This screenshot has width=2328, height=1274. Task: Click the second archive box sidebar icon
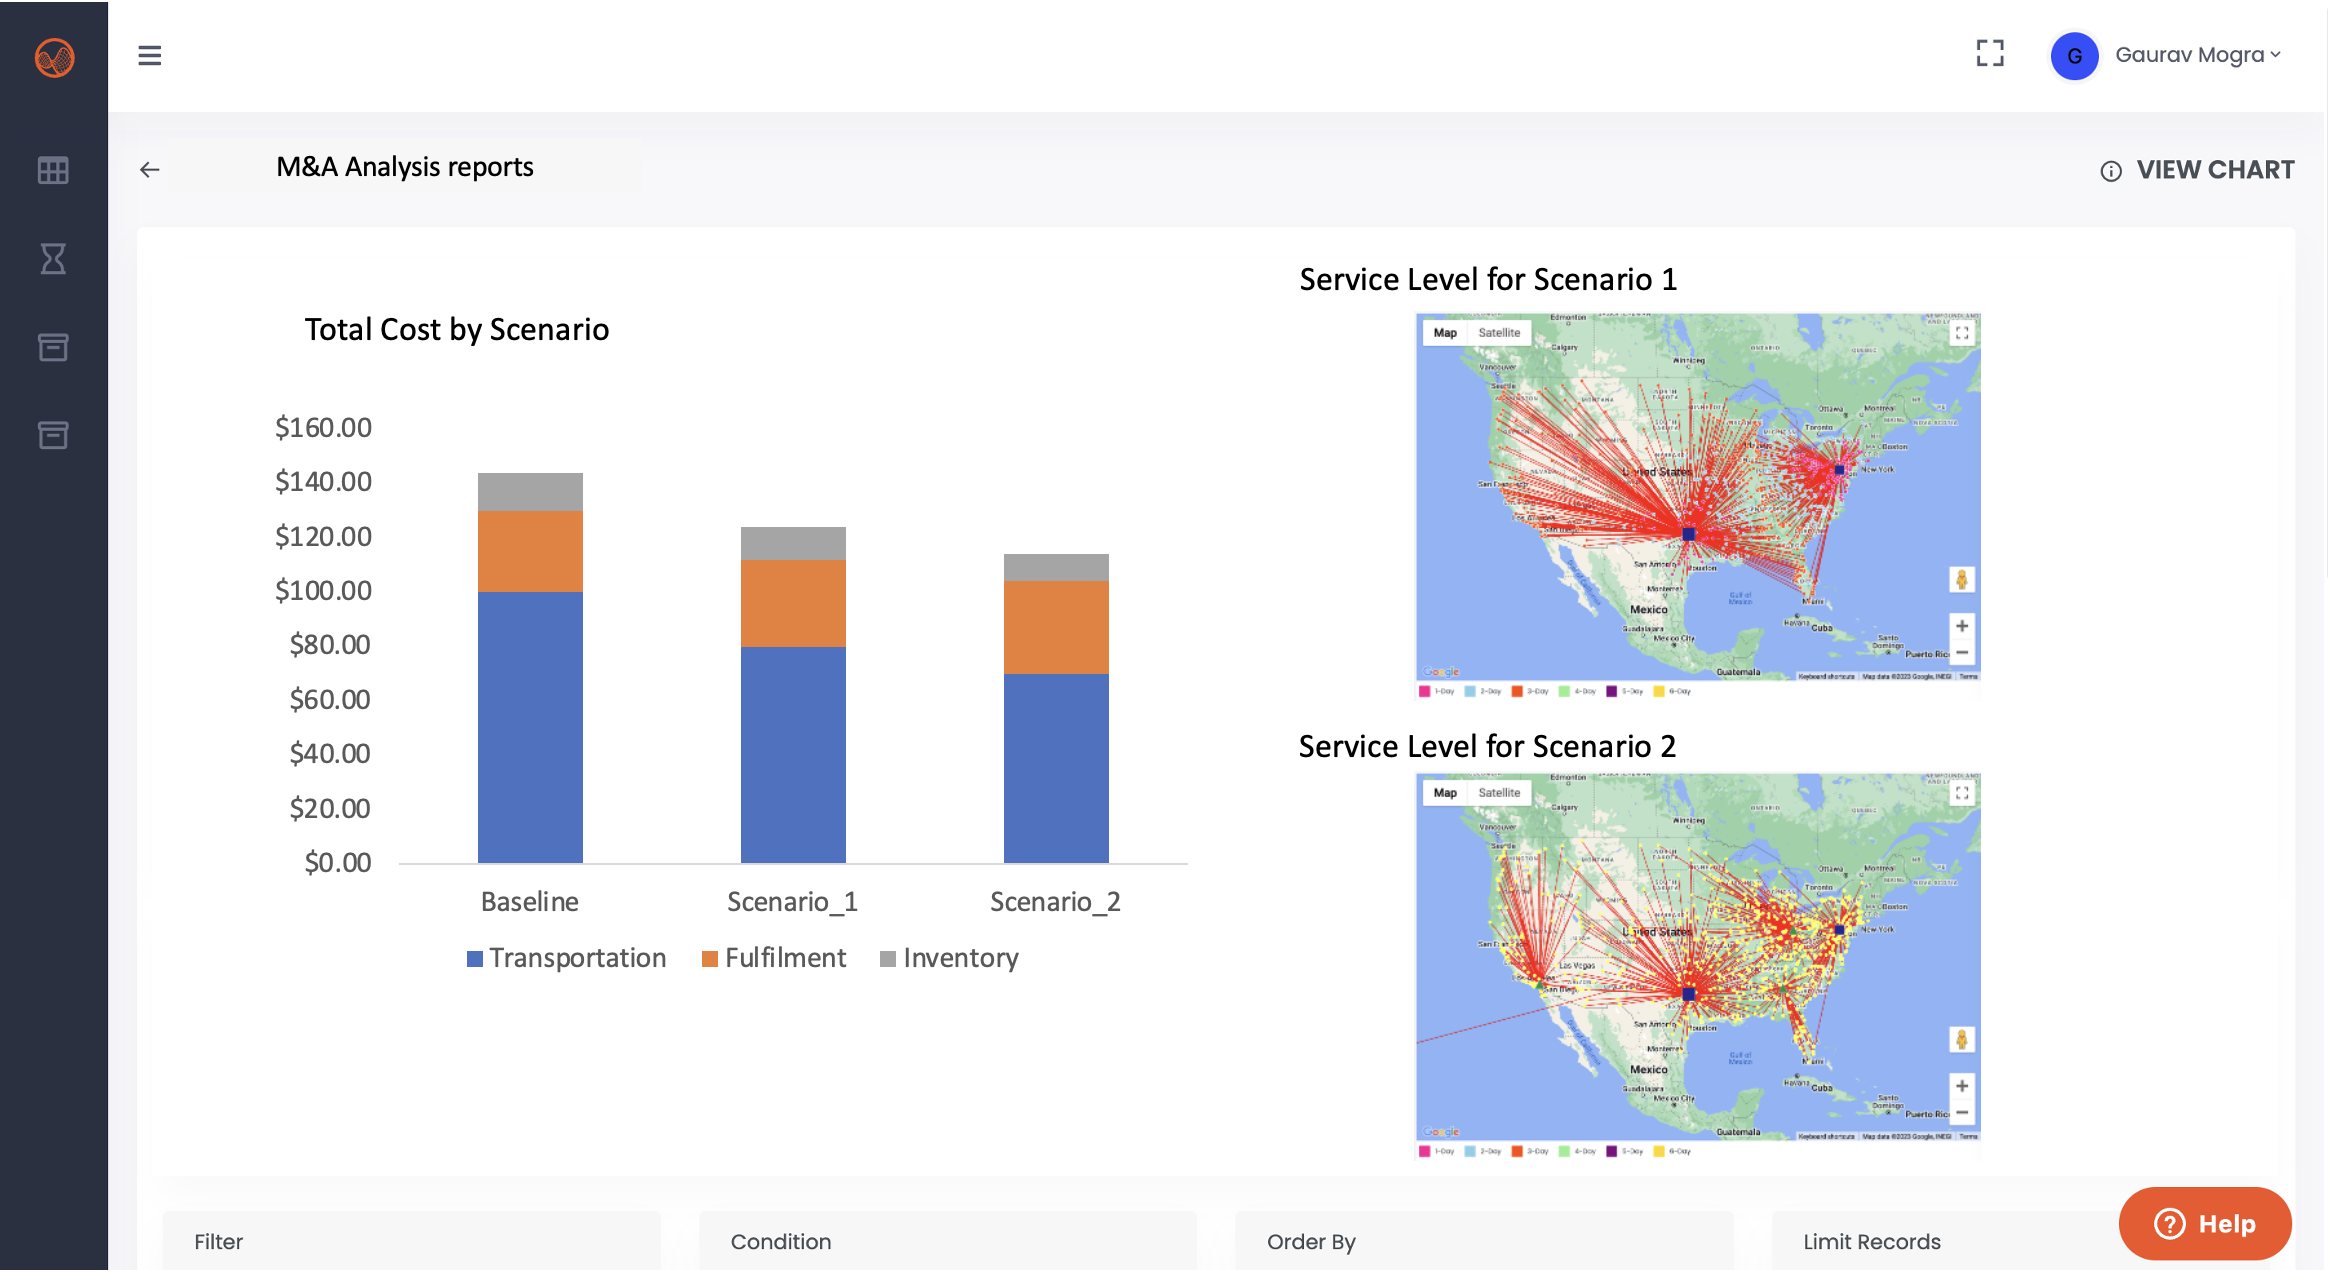53,435
